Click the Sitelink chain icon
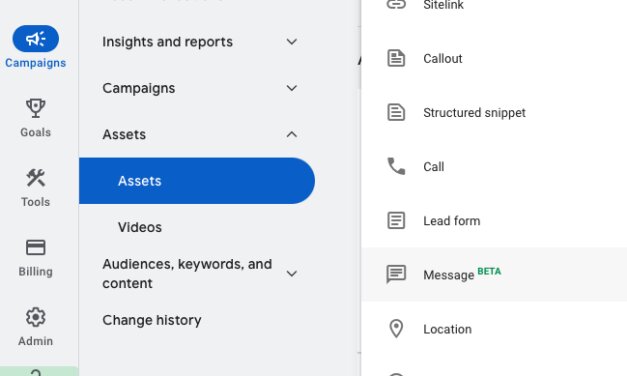This screenshot has height=376, width=627. [396, 5]
